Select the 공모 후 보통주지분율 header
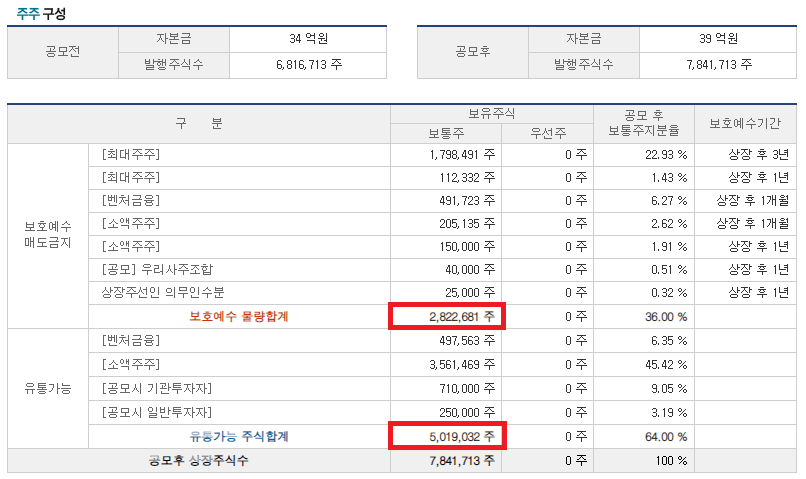Screen dimensions: 806x479 pos(644,123)
